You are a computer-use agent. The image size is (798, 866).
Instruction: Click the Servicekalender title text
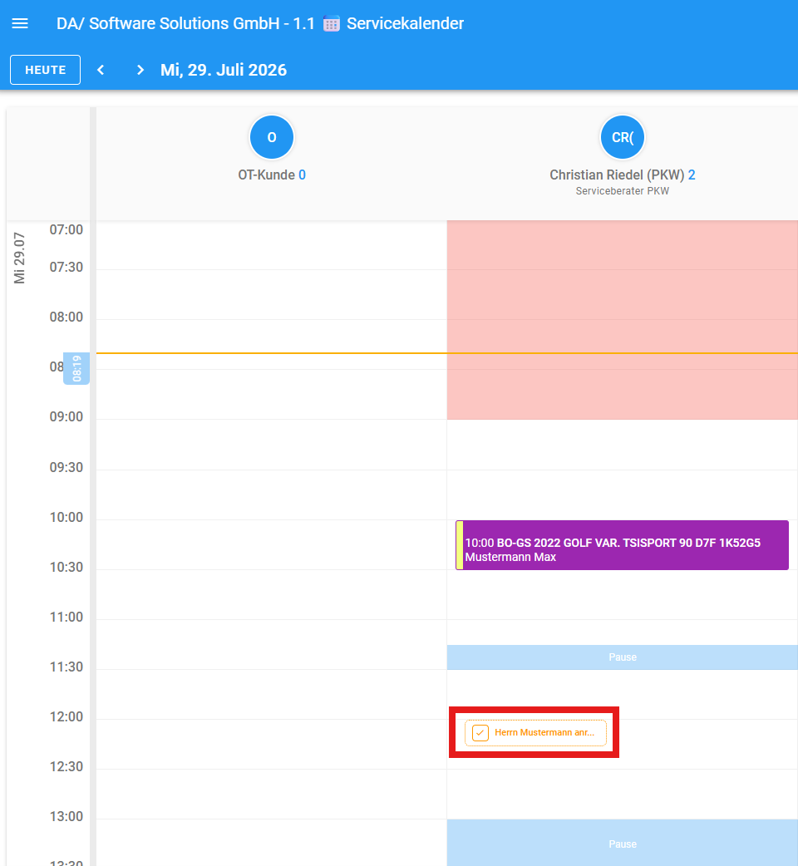405,24
